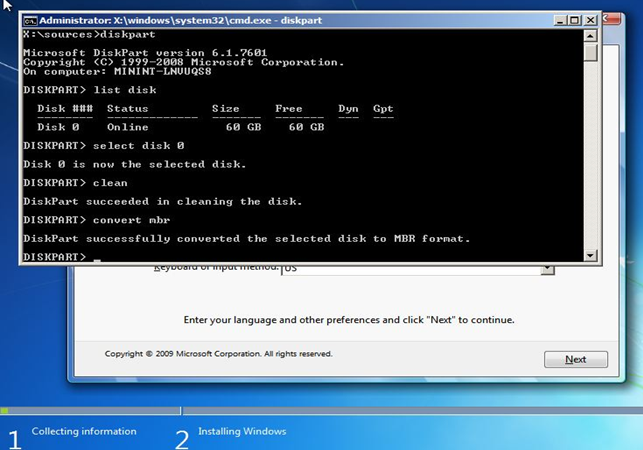Click the 'successfully converted ... MBR format' line
Image resolution: width=643 pixels, height=450 pixels.
(246, 239)
